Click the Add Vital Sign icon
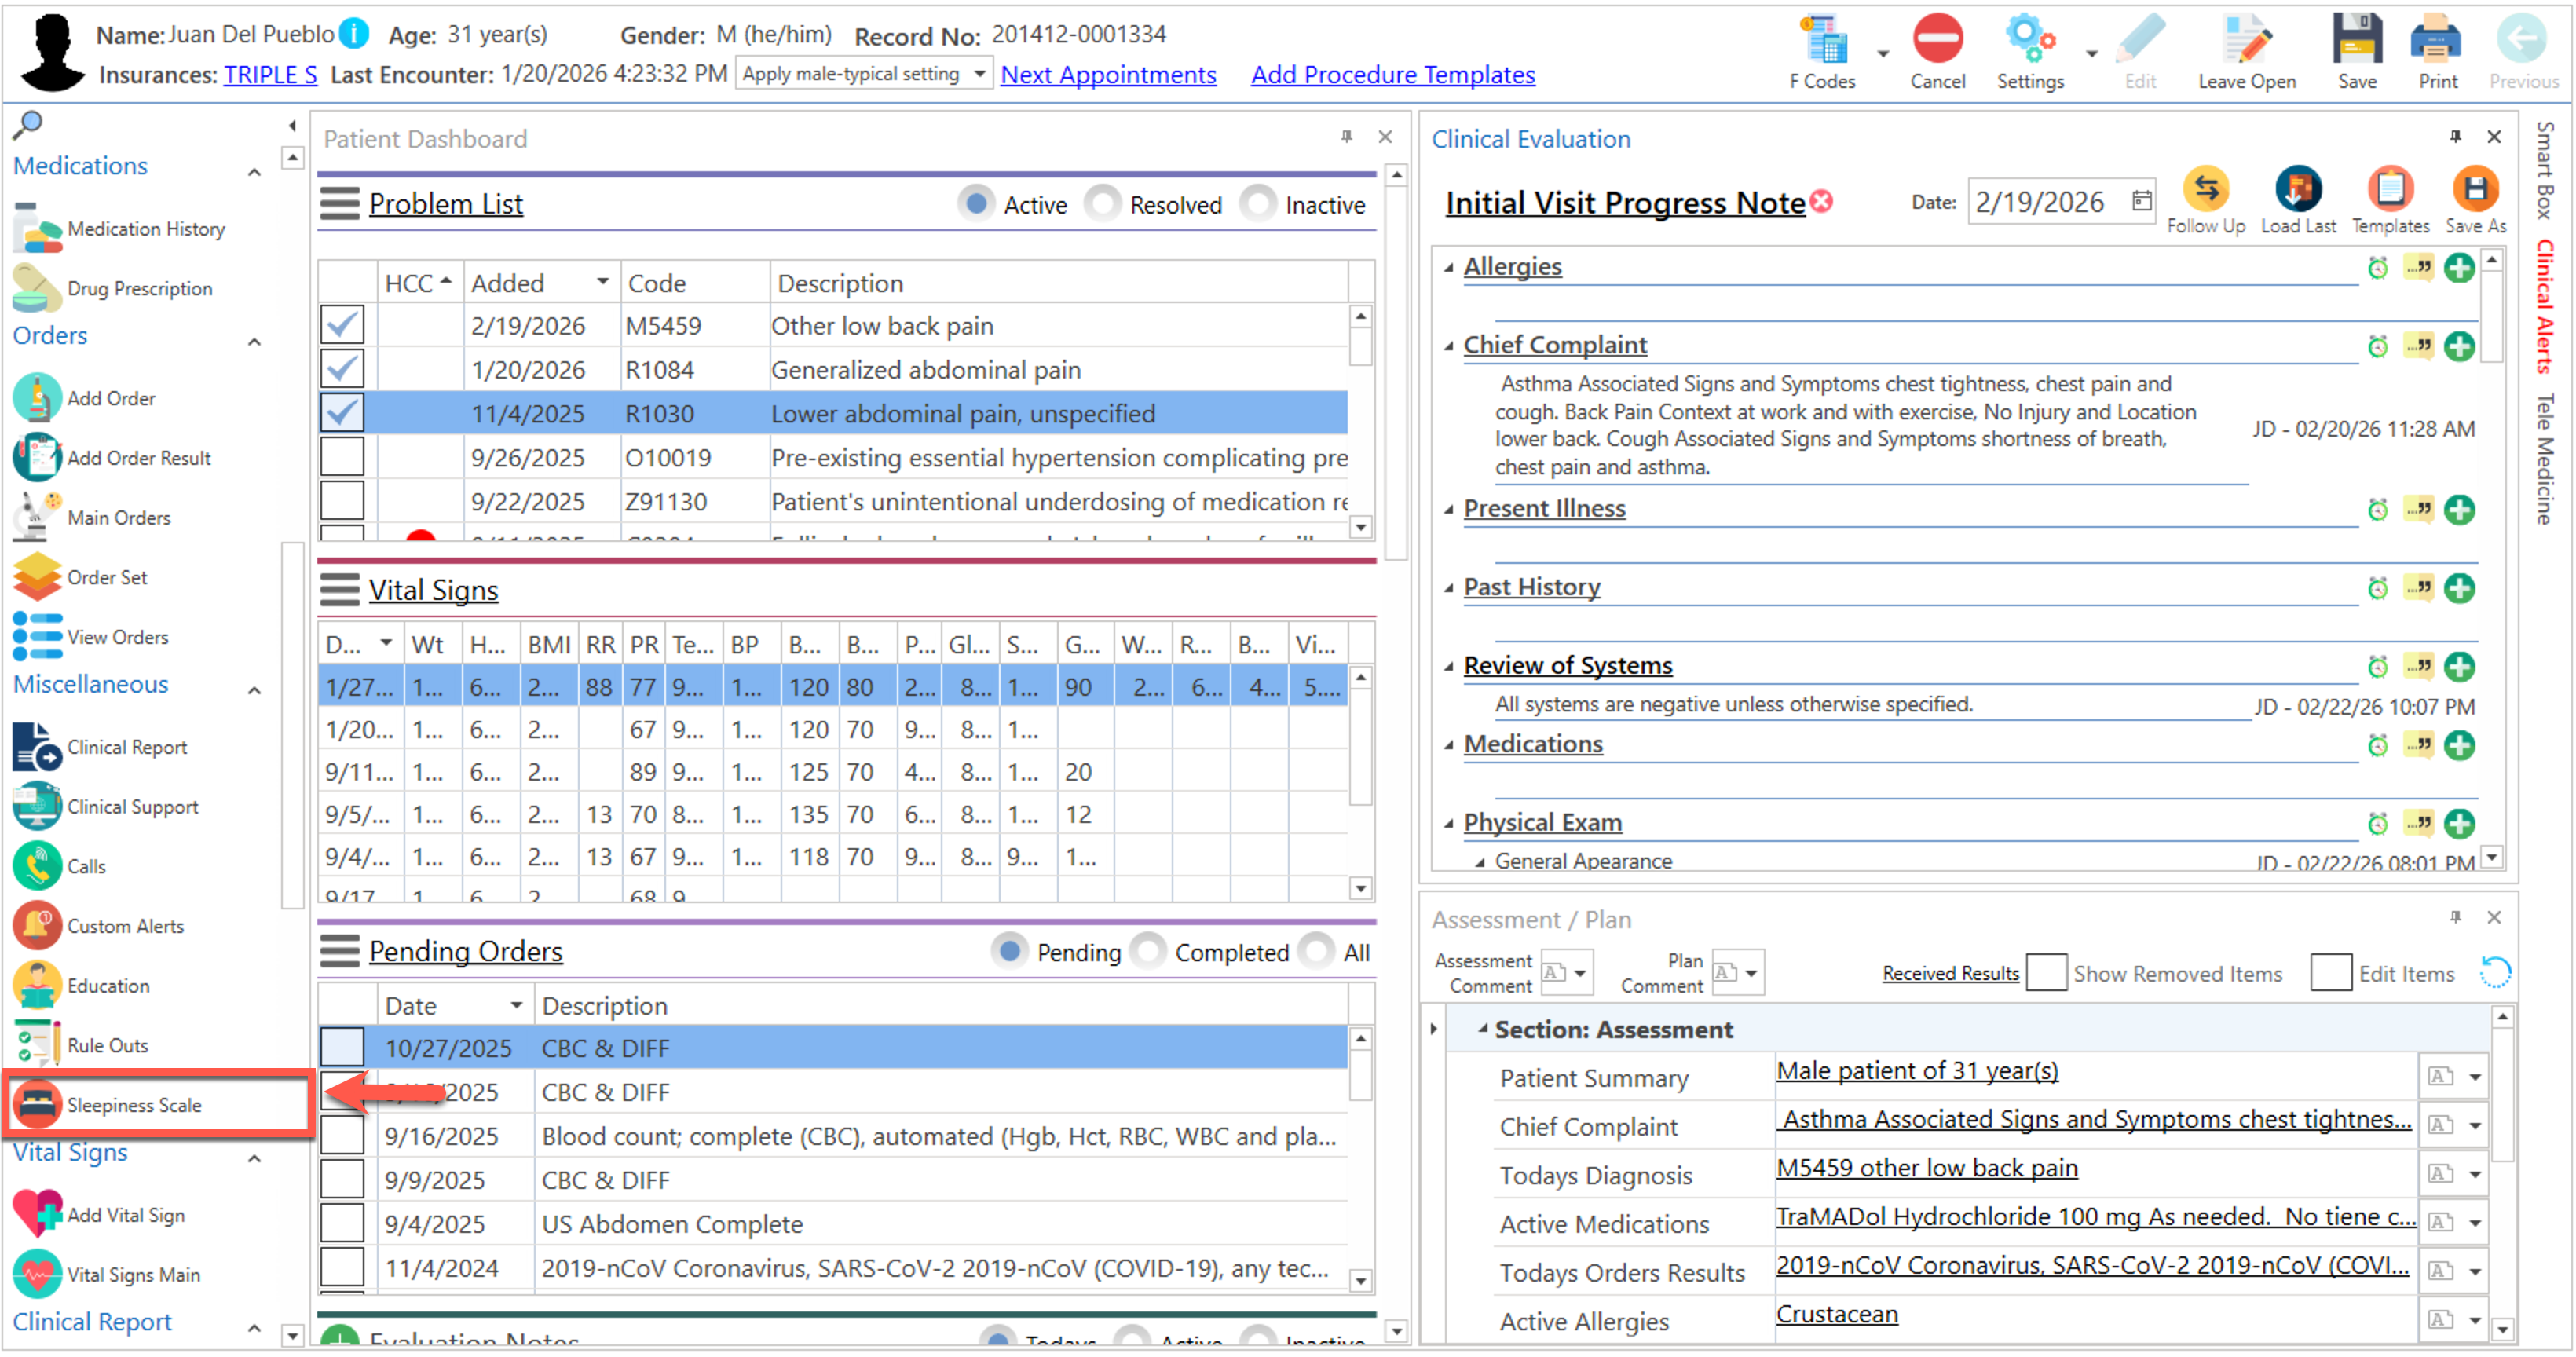The width and height of the screenshot is (2576, 1357). [38, 1214]
